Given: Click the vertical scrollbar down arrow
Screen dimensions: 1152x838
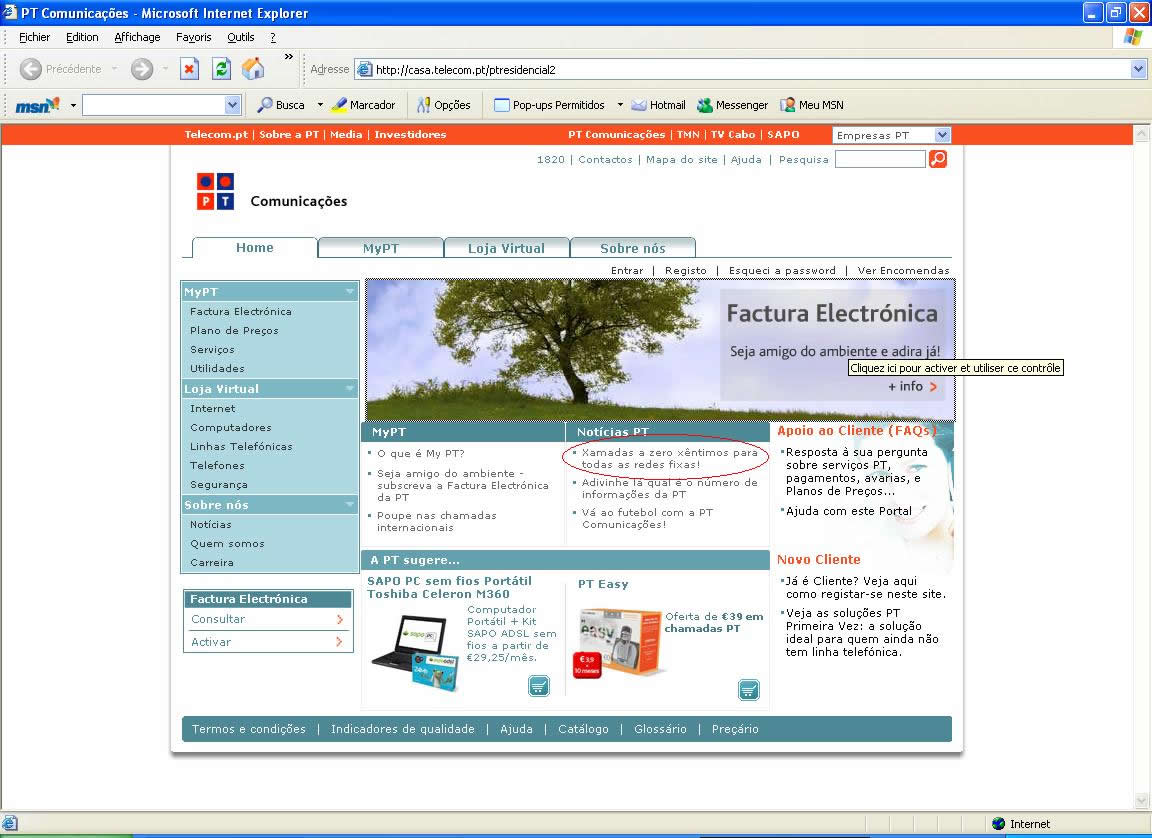Looking at the screenshot, I should tap(1141, 800).
